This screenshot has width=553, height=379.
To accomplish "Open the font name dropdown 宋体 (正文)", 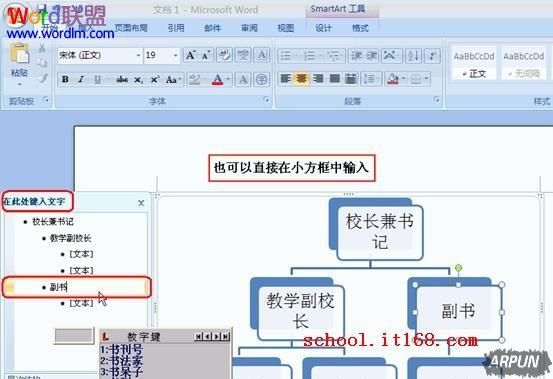I will coord(138,56).
